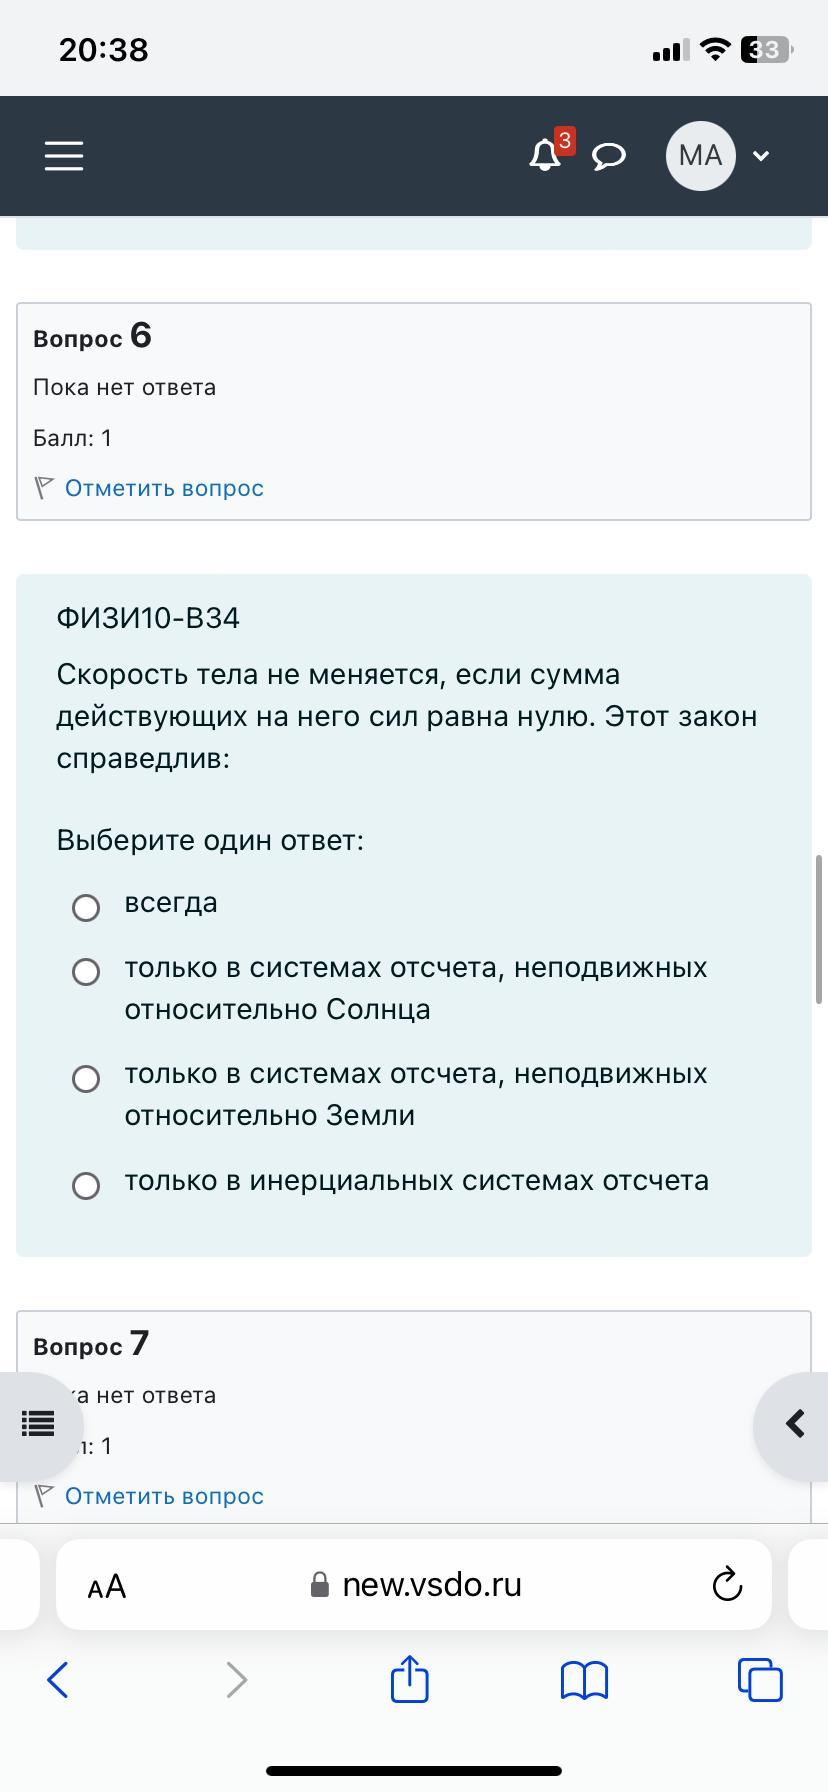This screenshot has width=828, height=1792.
Task: Click the MA user avatar
Action: (x=700, y=155)
